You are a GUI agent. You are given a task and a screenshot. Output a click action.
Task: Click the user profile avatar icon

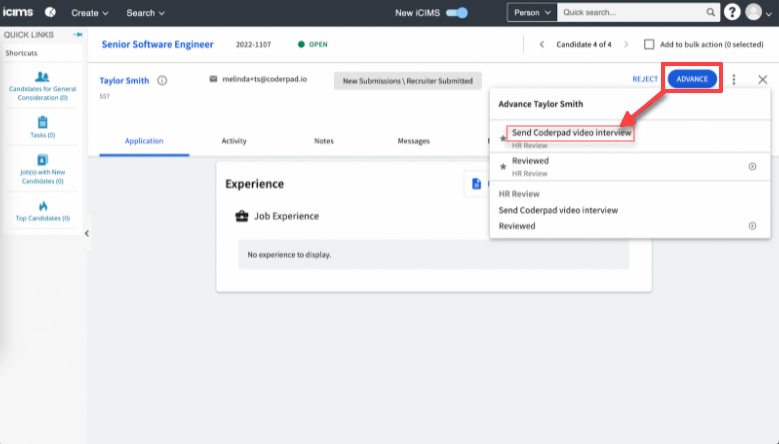pyautogui.click(x=756, y=13)
